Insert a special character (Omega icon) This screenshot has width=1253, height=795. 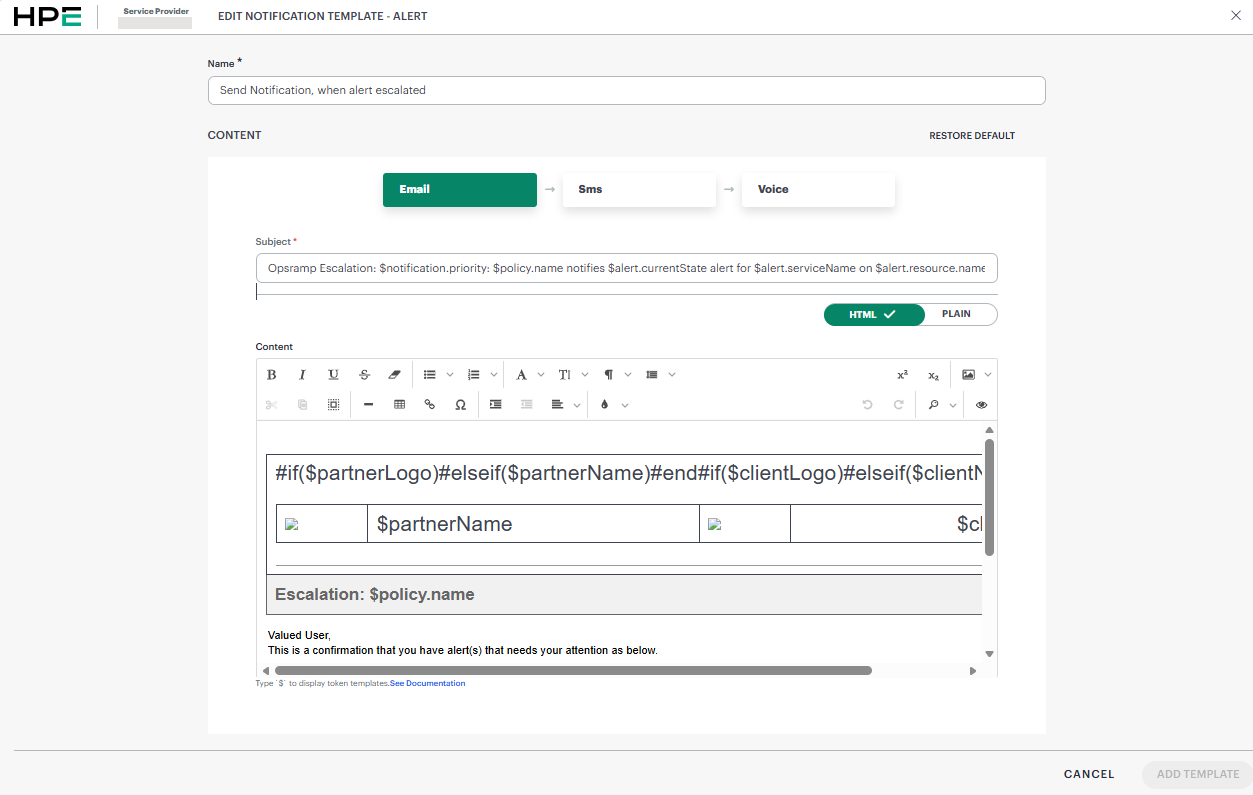461,405
